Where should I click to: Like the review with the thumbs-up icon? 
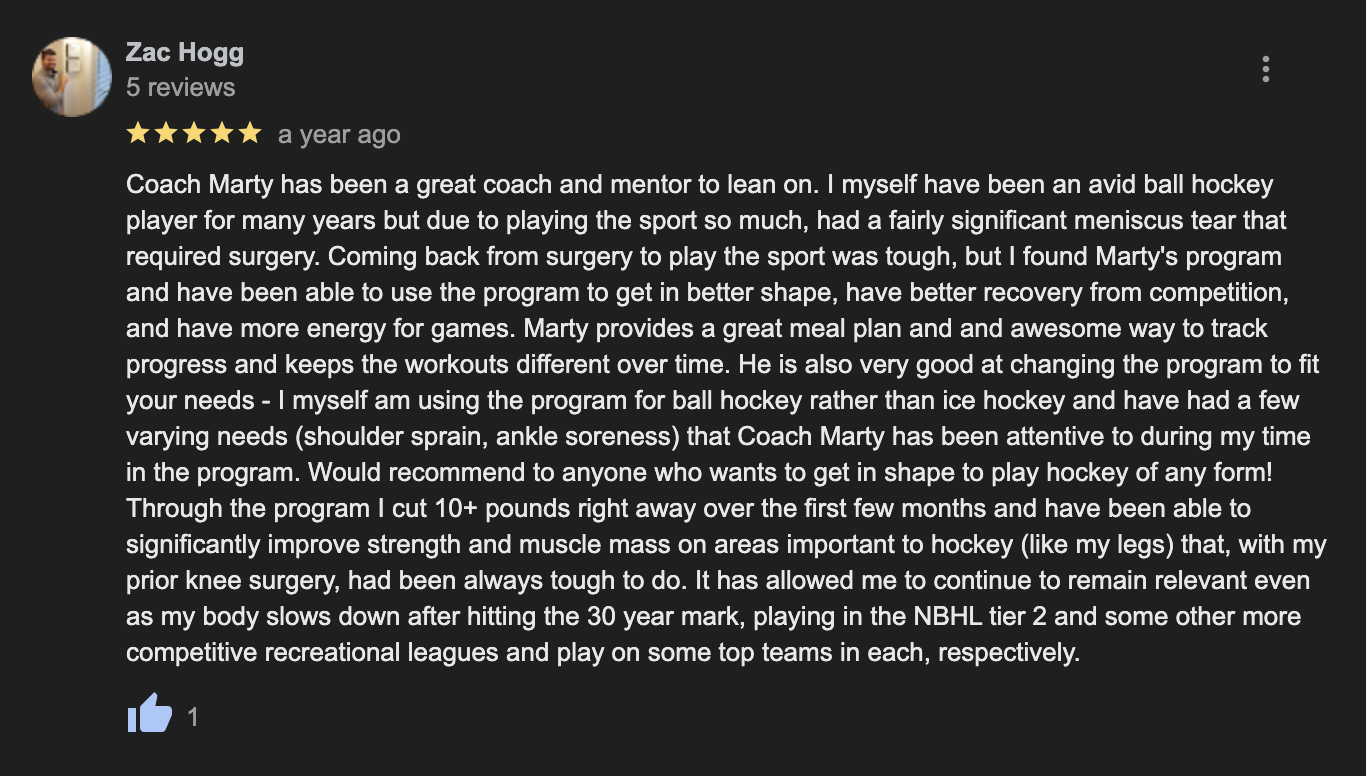tap(149, 715)
